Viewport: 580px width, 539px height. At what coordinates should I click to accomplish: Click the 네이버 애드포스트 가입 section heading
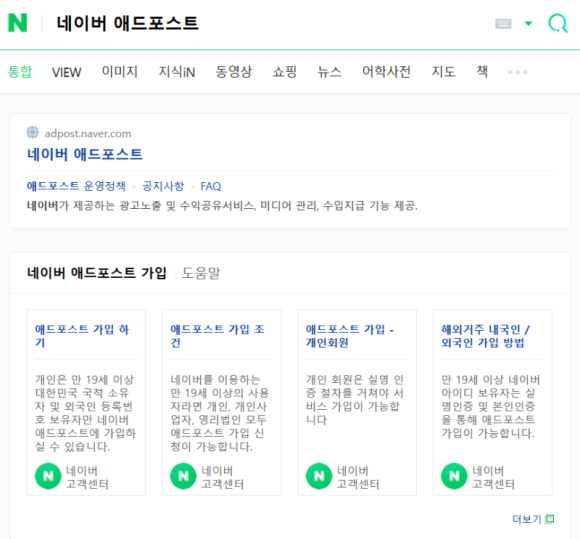coord(97,273)
